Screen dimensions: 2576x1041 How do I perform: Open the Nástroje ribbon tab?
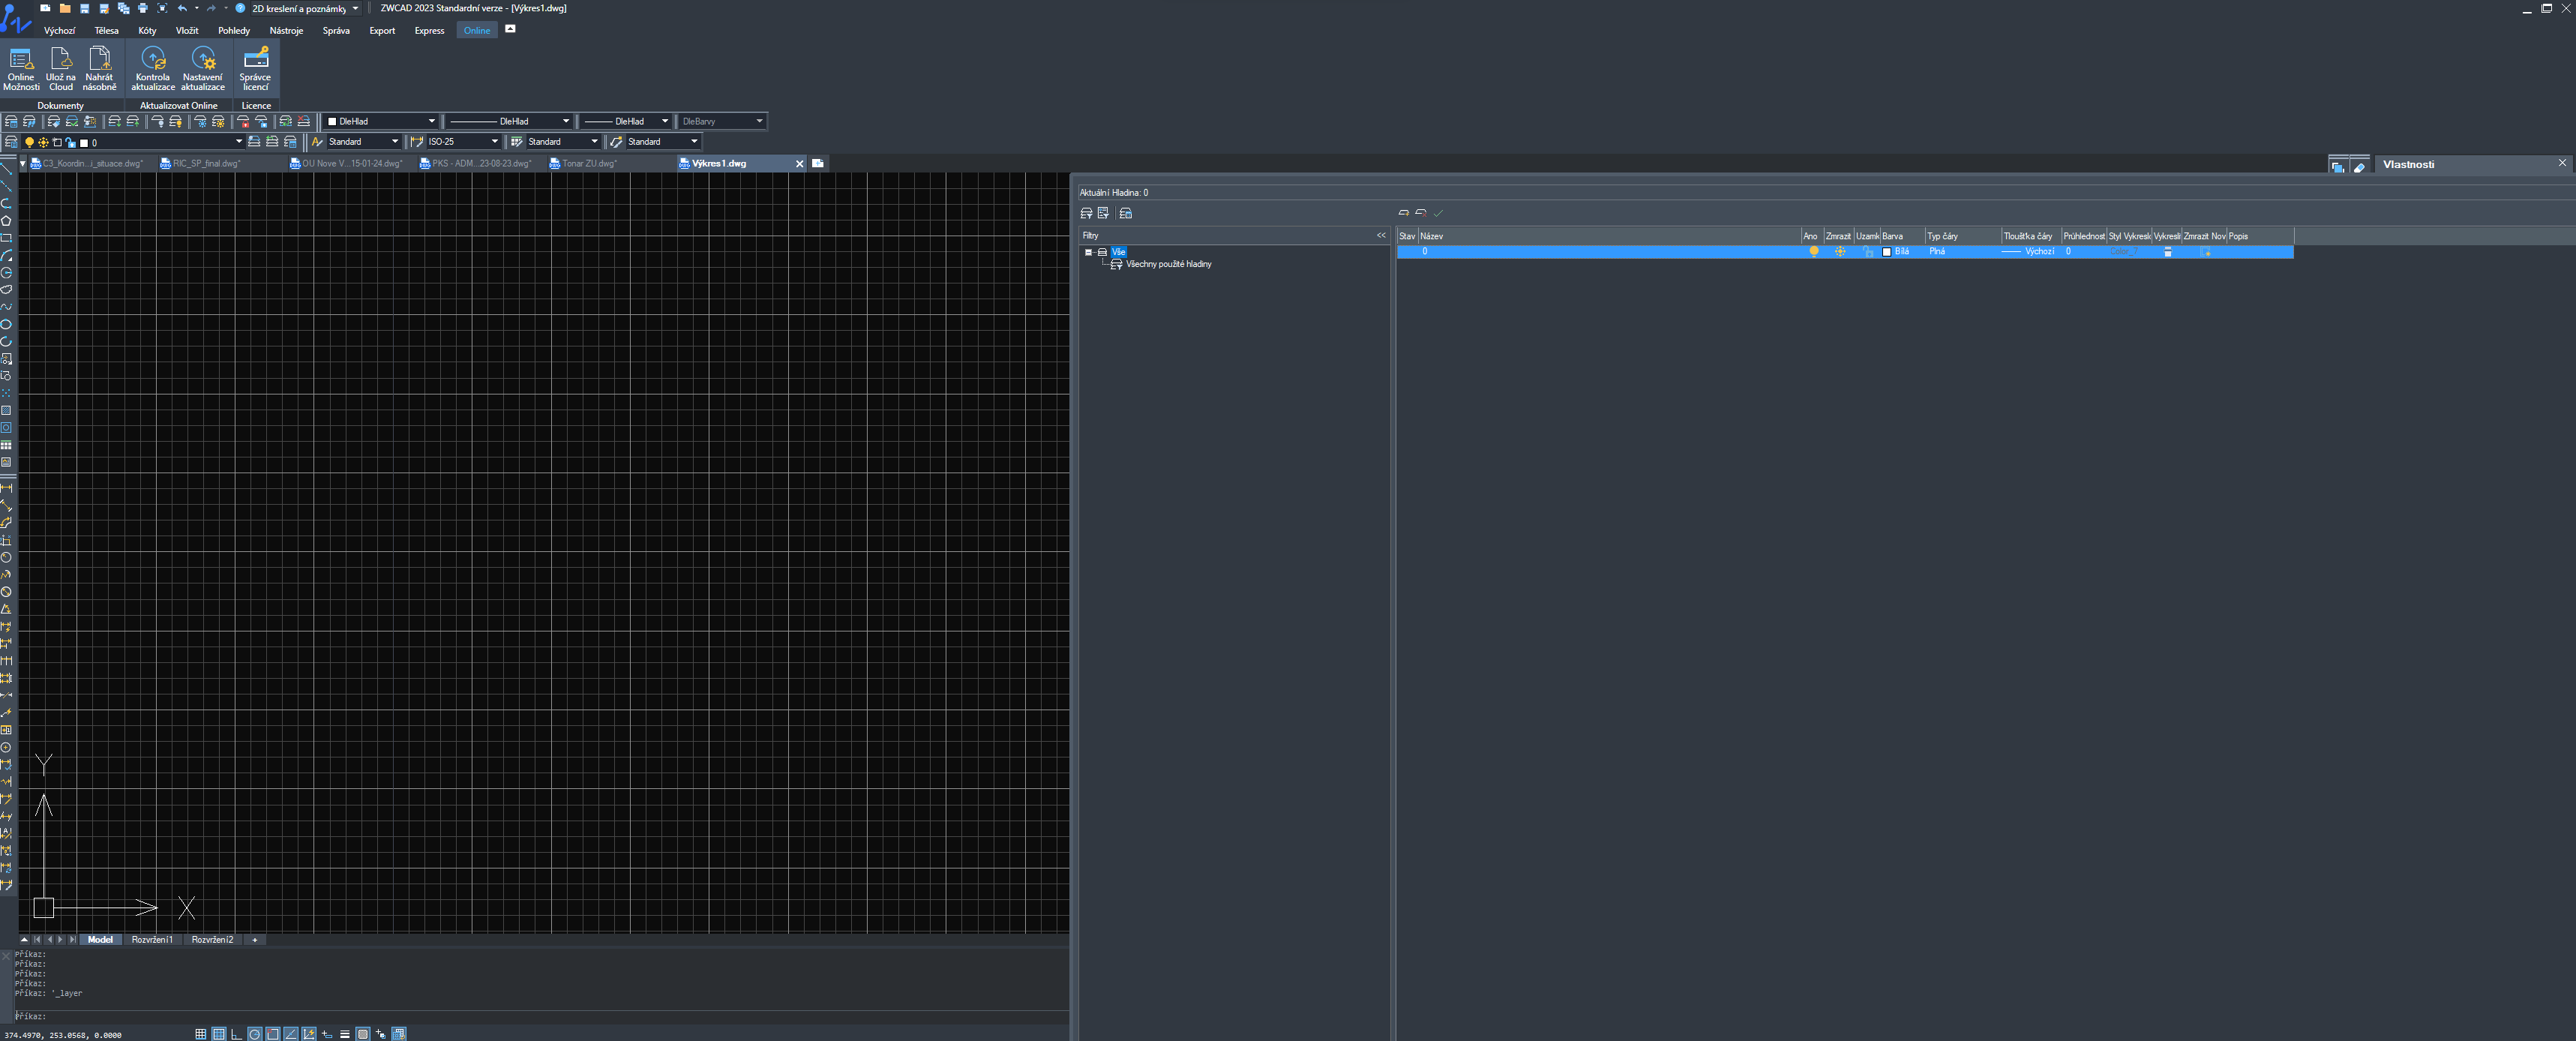[286, 31]
